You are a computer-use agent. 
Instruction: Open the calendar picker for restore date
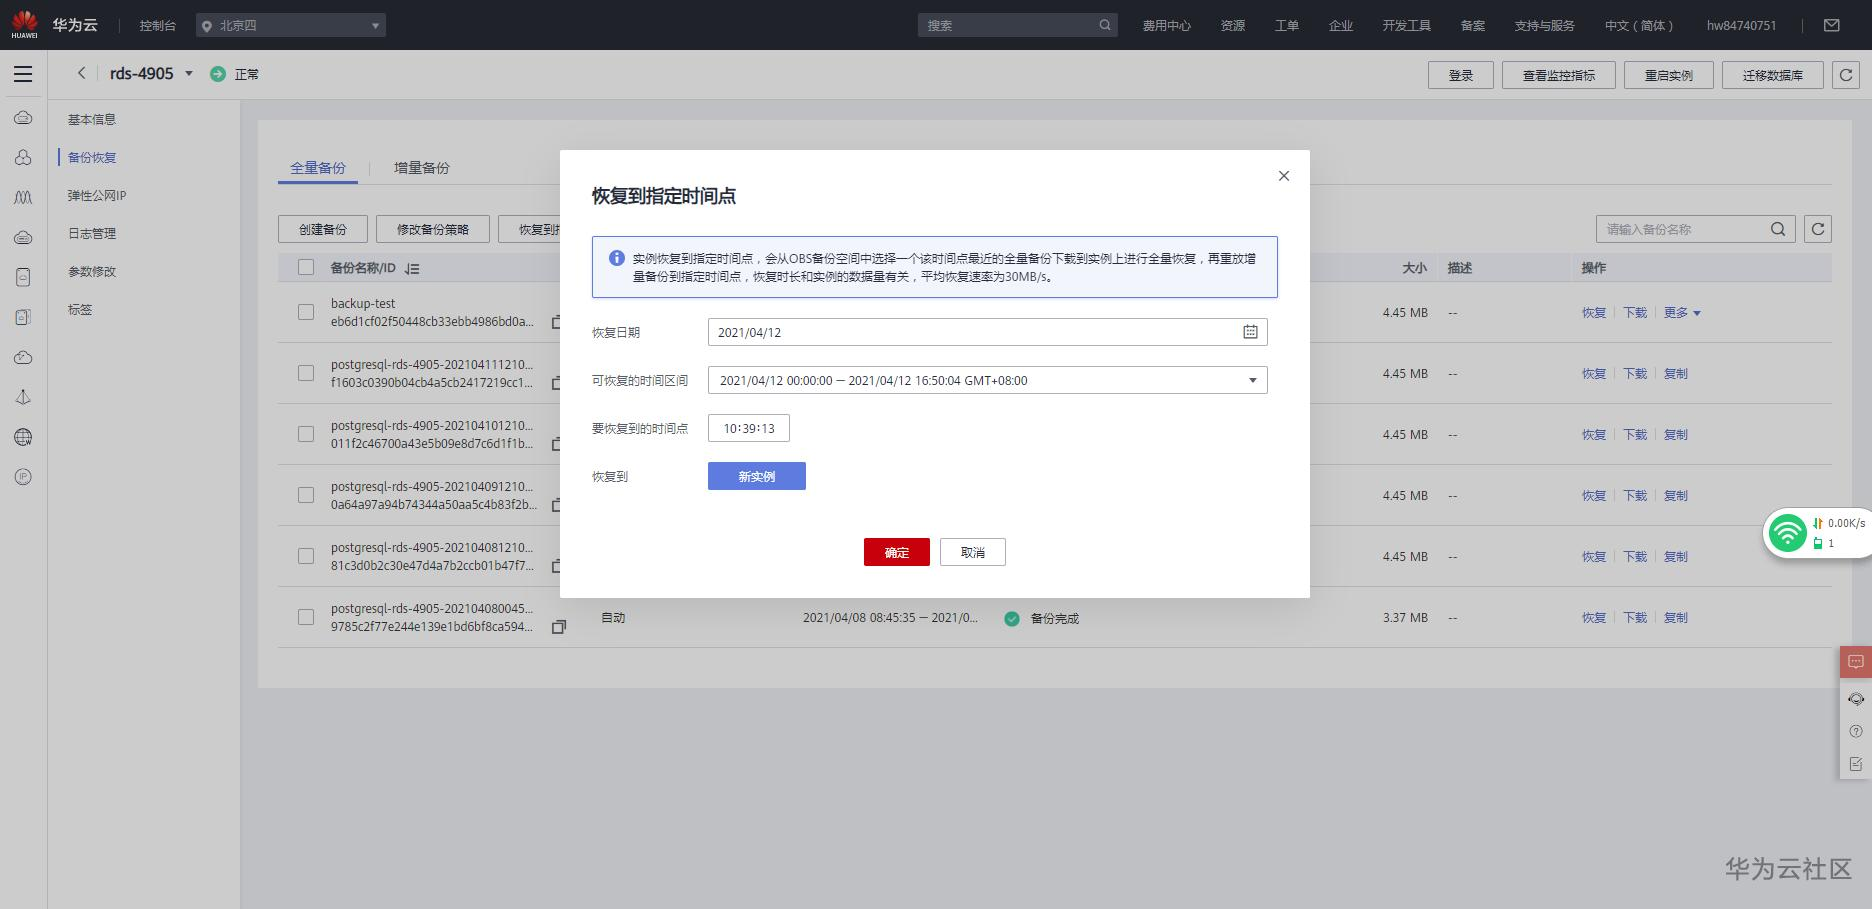click(1250, 332)
